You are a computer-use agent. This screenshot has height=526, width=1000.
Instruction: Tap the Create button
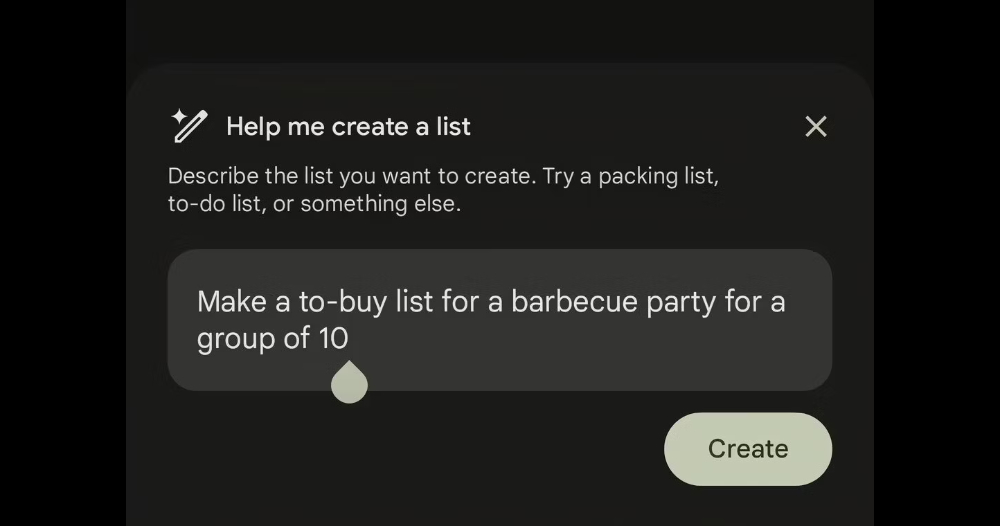click(x=747, y=449)
